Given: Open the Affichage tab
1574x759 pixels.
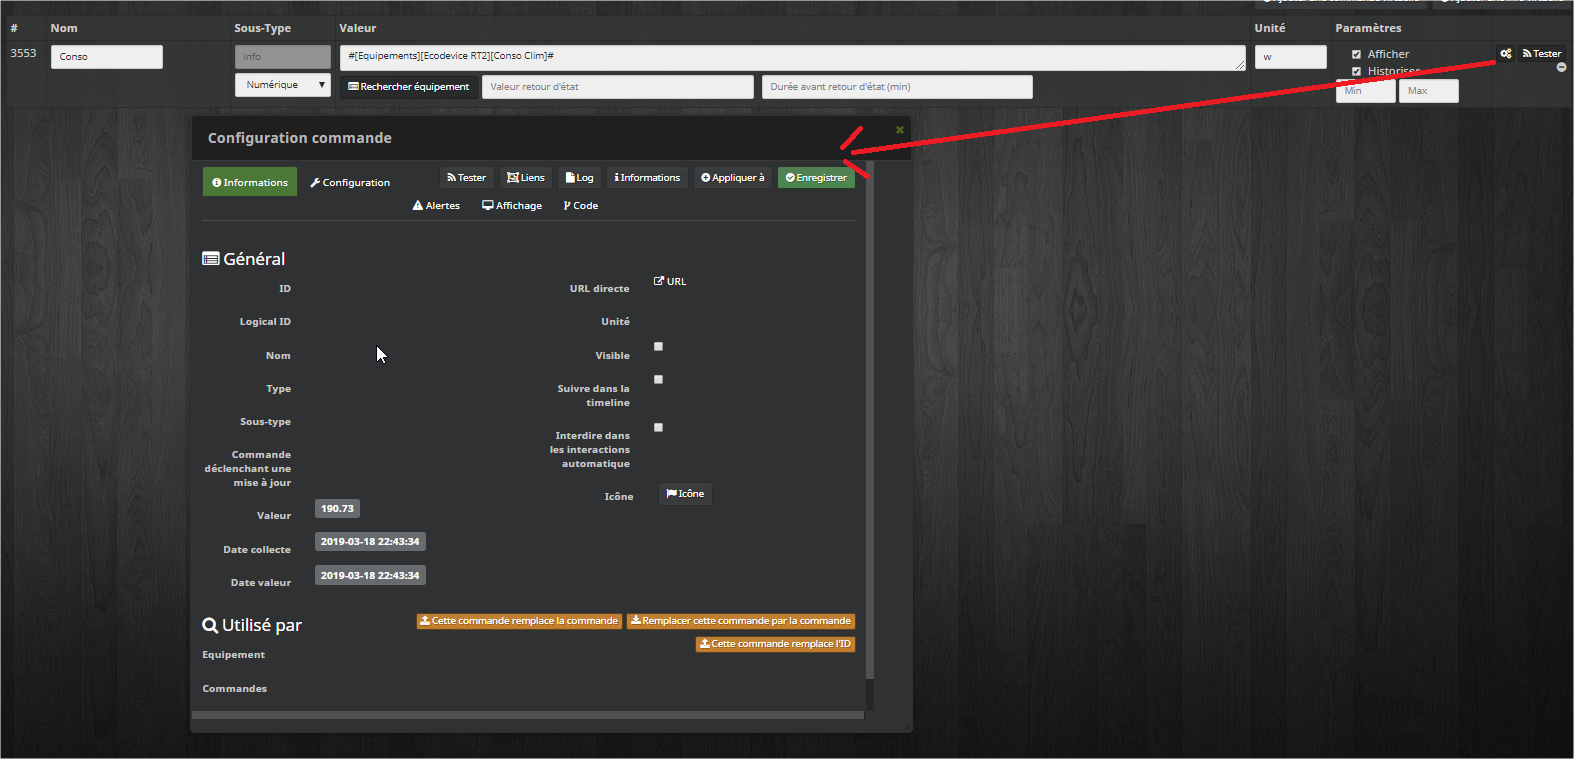Looking at the screenshot, I should click(x=512, y=206).
